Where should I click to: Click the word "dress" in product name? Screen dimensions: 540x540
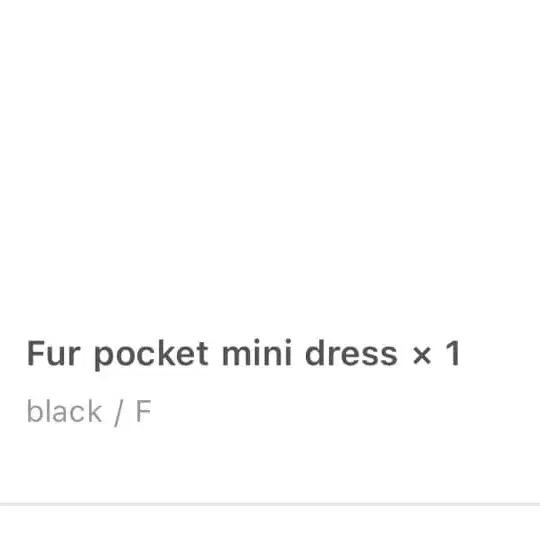coord(351,353)
